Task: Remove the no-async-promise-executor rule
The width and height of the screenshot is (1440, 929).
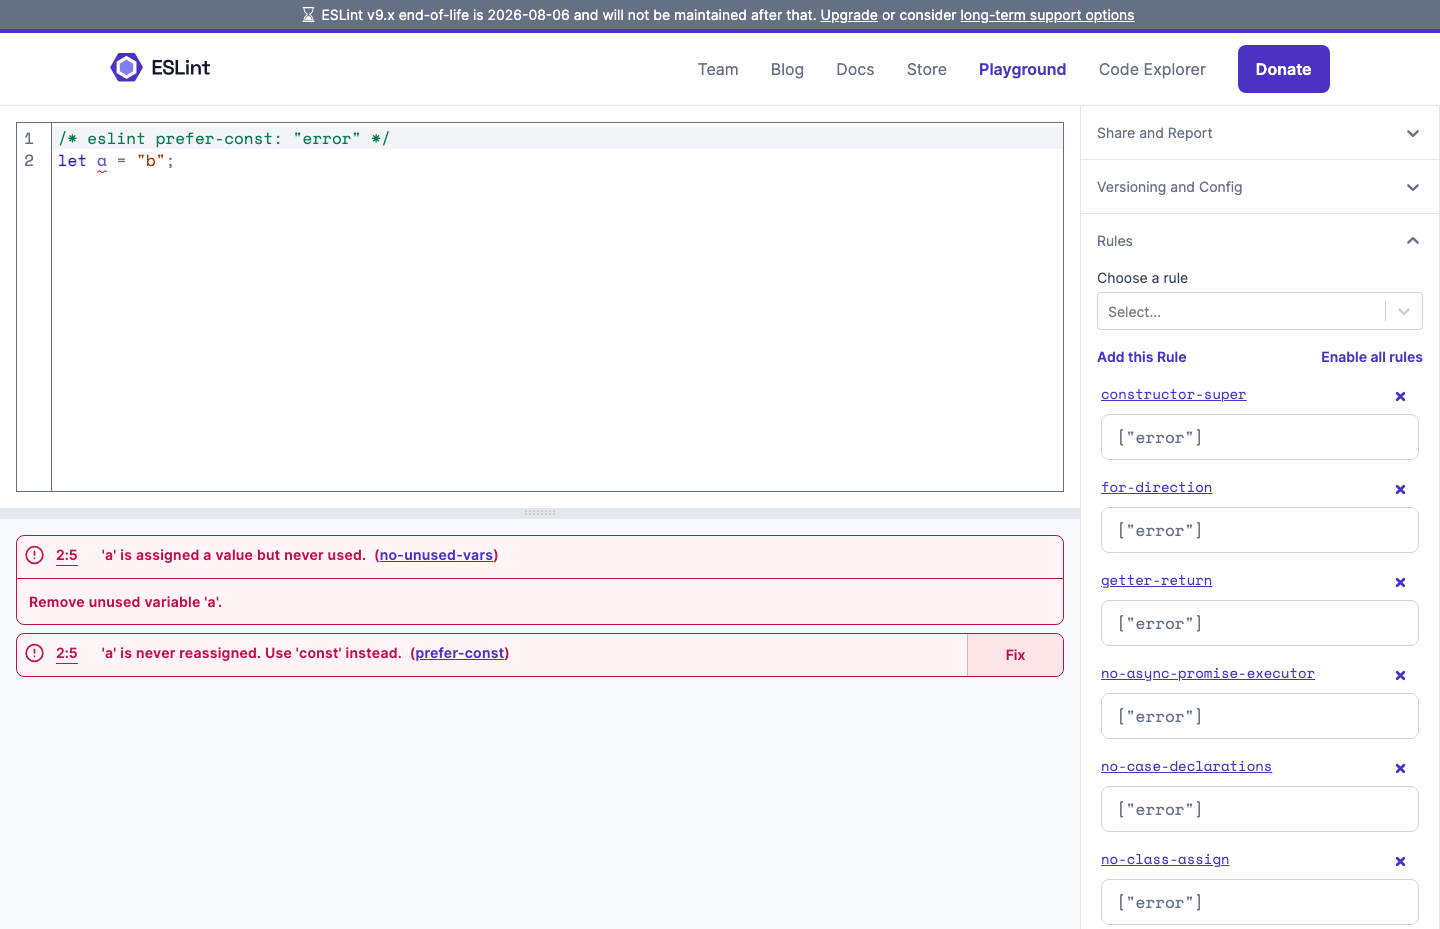Action: (x=1400, y=676)
